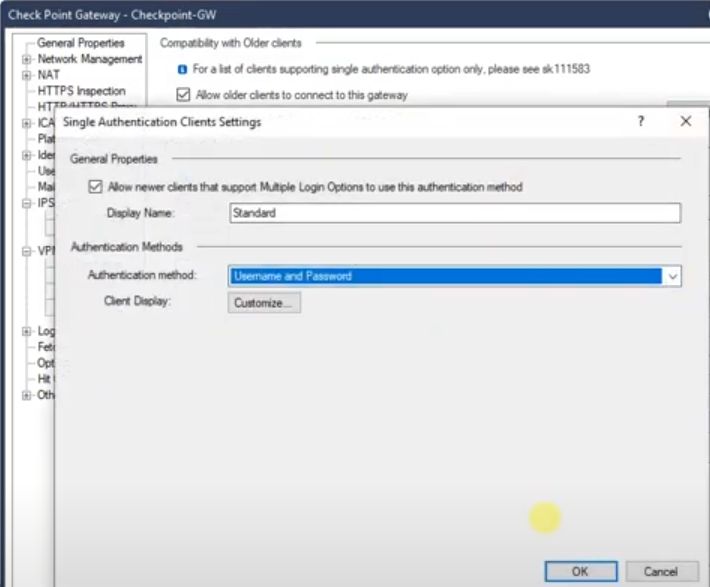The width and height of the screenshot is (710, 587).
Task: Select General Properties in gateway tree
Action: [x=81, y=43]
